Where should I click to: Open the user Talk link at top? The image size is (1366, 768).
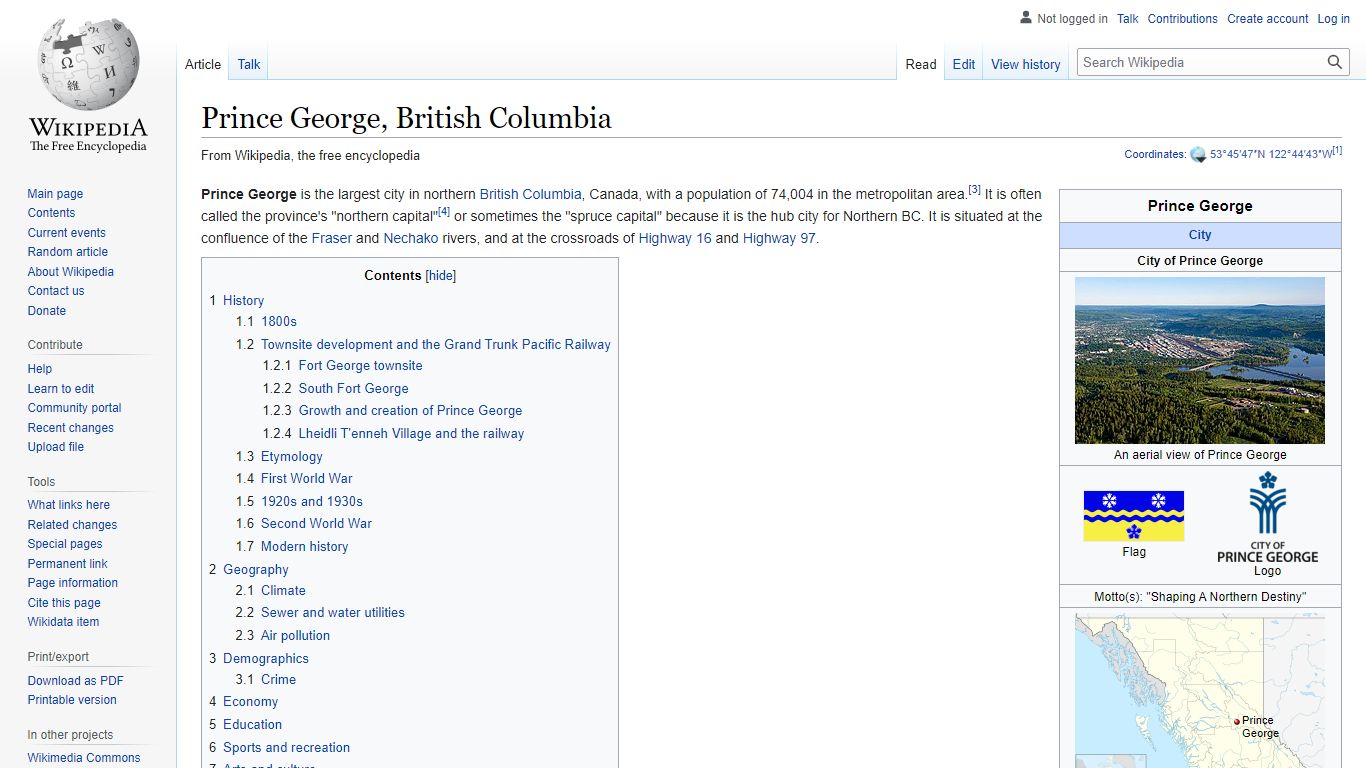point(1128,18)
